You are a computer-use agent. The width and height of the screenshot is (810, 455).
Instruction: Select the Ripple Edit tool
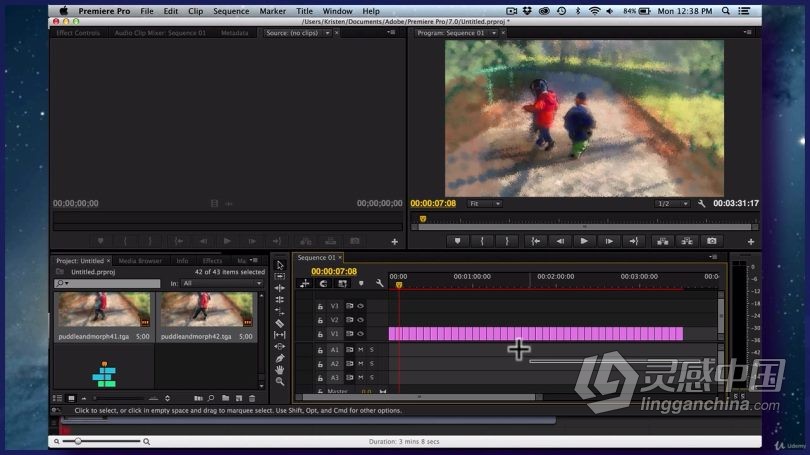pyautogui.click(x=279, y=288)
